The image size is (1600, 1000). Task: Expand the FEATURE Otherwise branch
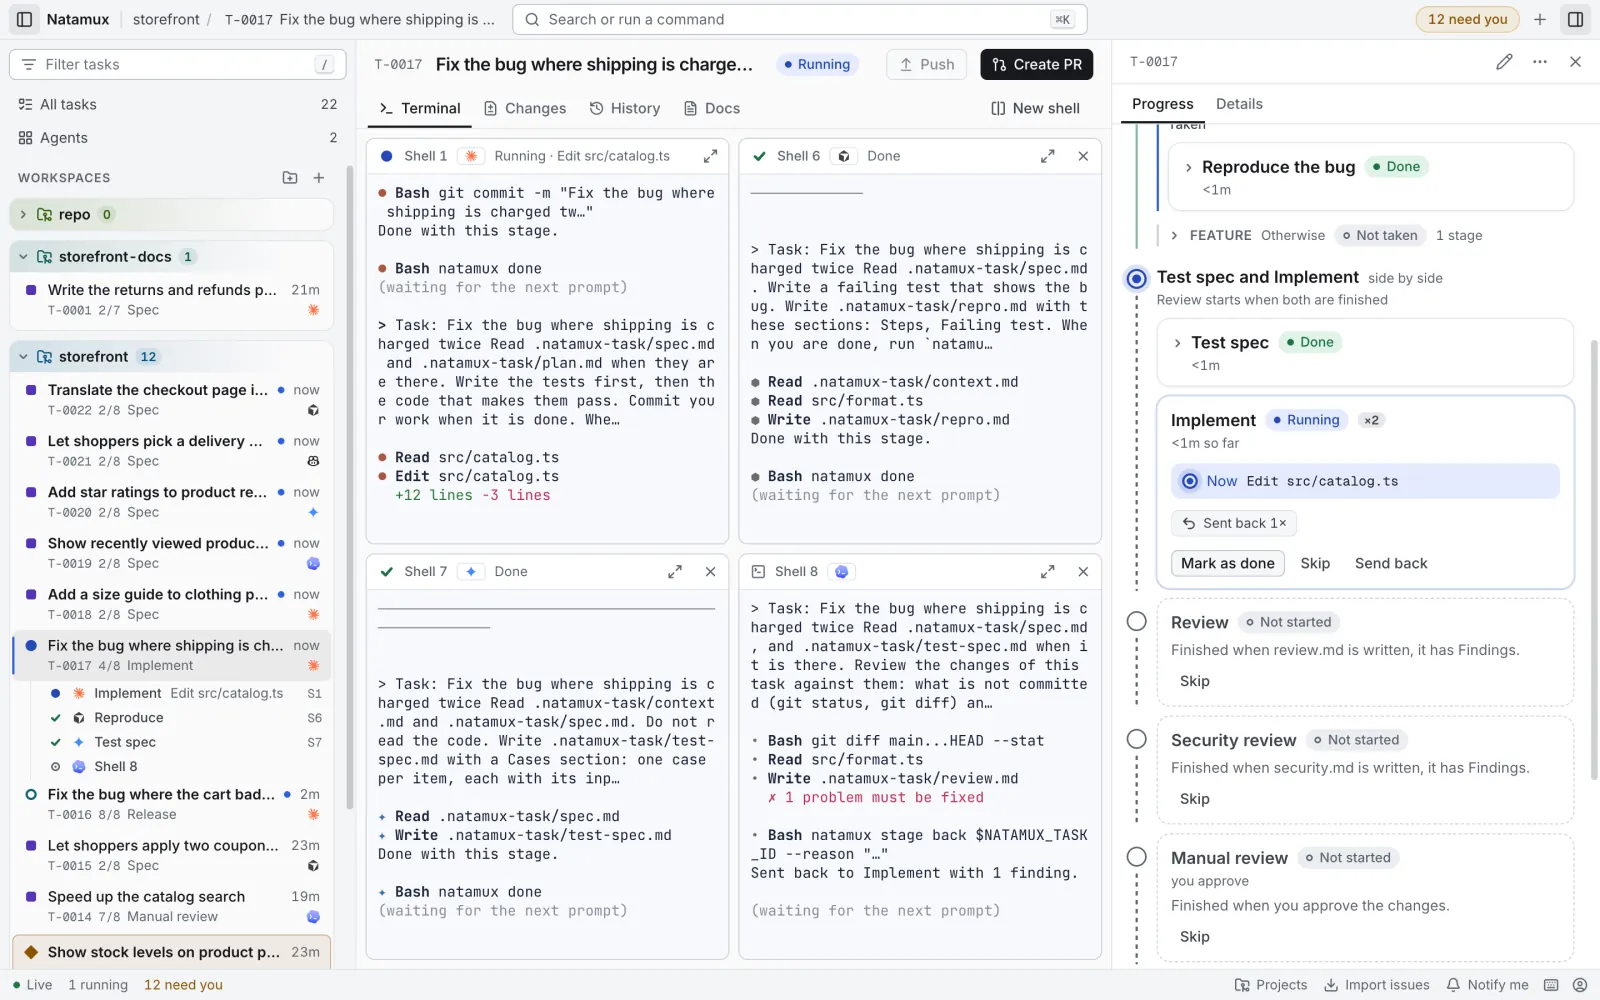pos(1174,235)
